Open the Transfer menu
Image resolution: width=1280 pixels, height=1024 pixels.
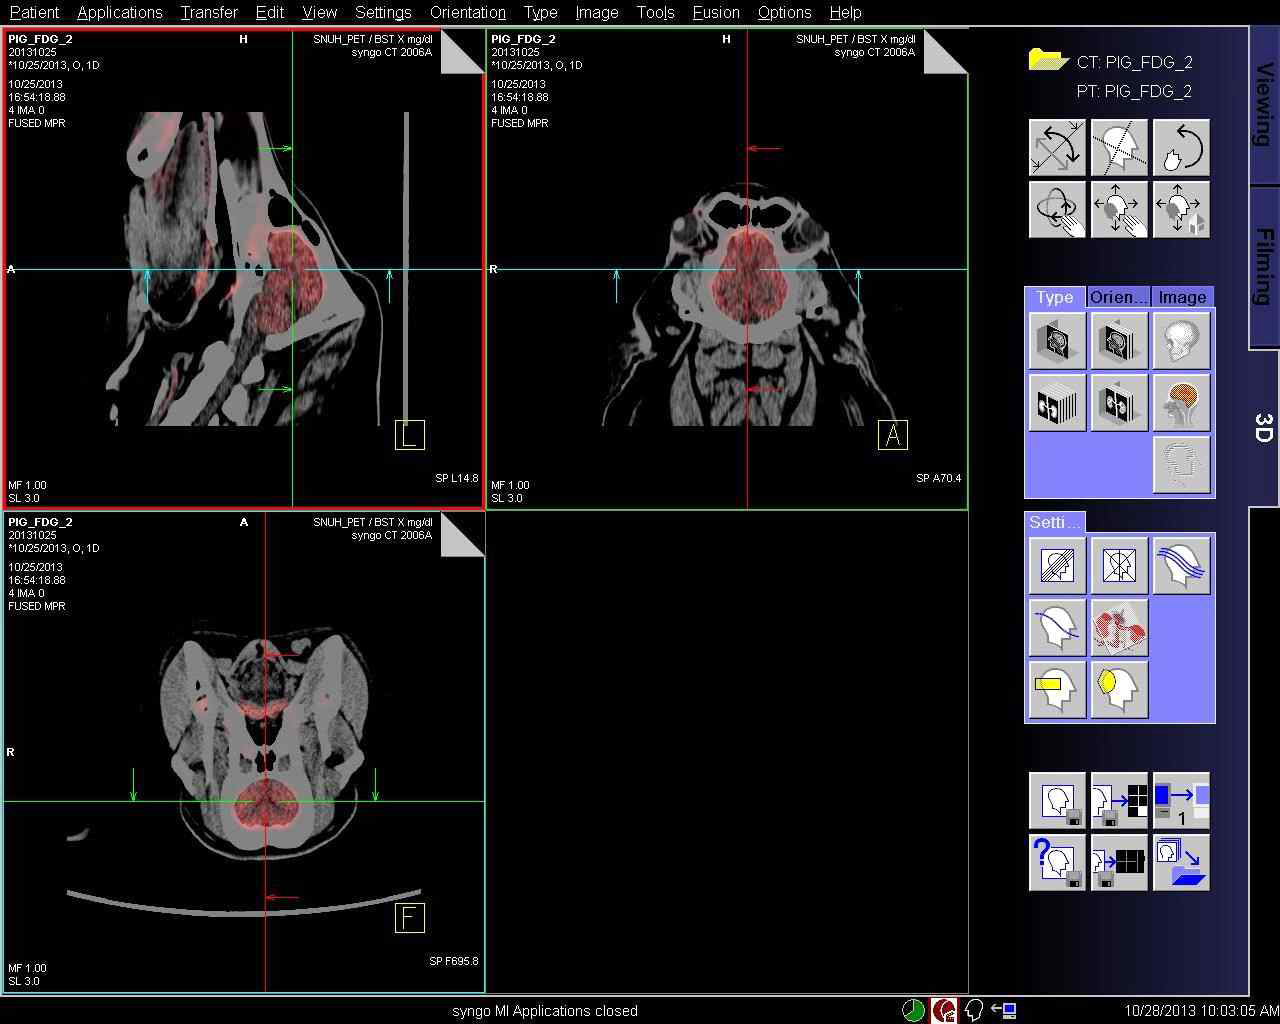tap(209, 12)
